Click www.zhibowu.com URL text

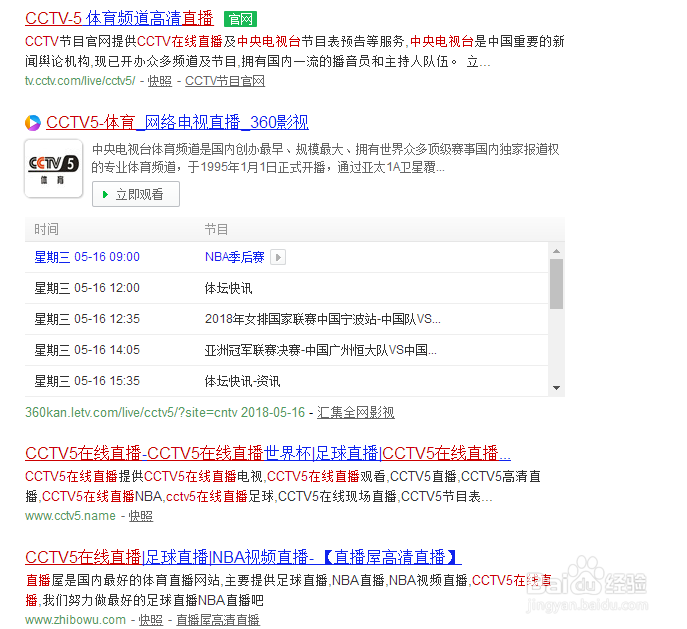[75, 620]
